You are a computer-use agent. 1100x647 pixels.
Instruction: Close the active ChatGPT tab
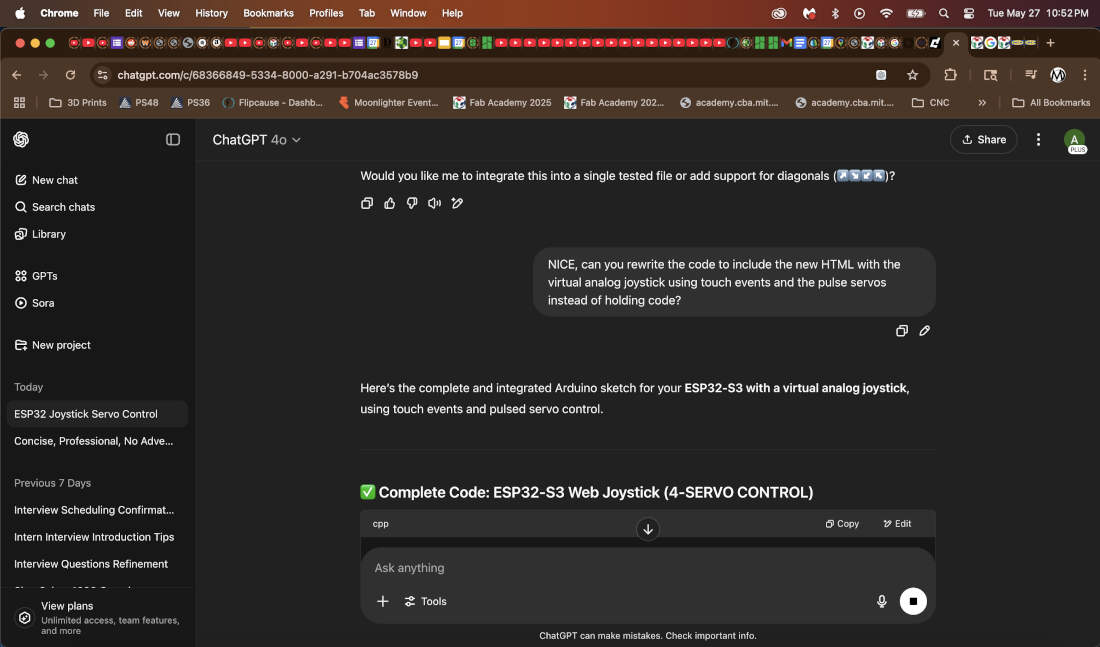tap(955, 43)
